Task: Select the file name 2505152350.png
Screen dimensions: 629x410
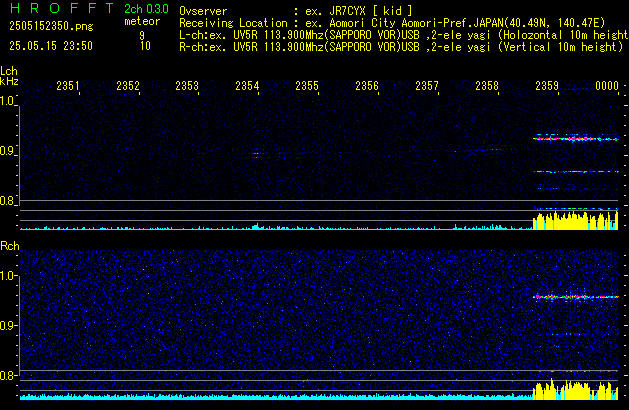Action: [51, 26]
